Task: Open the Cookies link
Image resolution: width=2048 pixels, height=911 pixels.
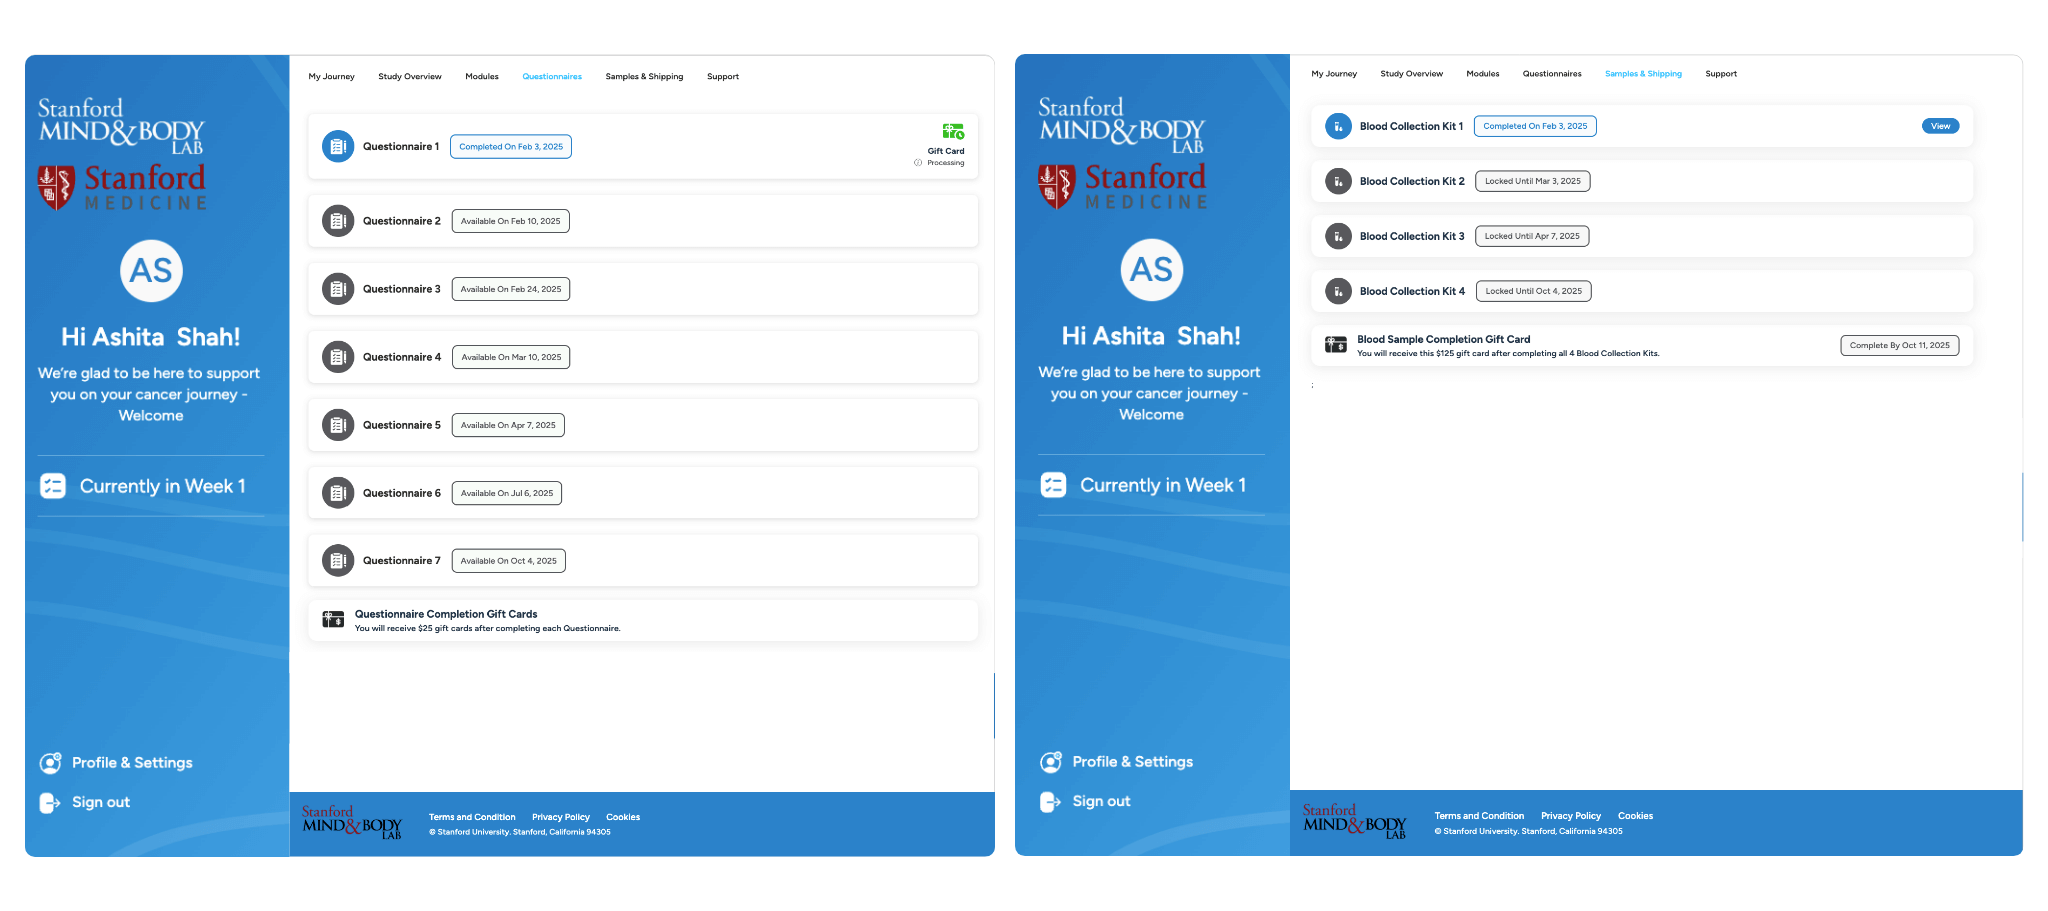Action: [x=623, y=817]
